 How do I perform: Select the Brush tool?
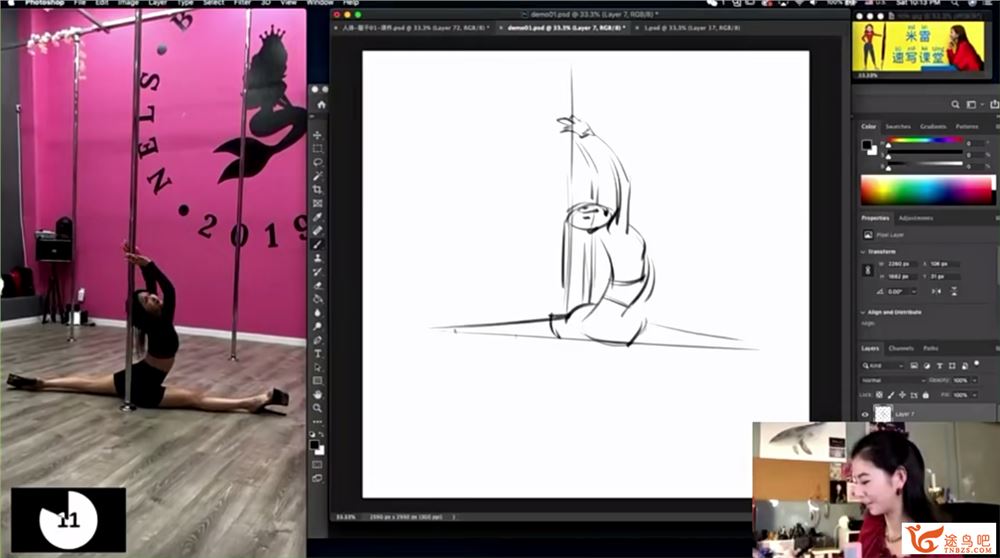pos(318,244)
